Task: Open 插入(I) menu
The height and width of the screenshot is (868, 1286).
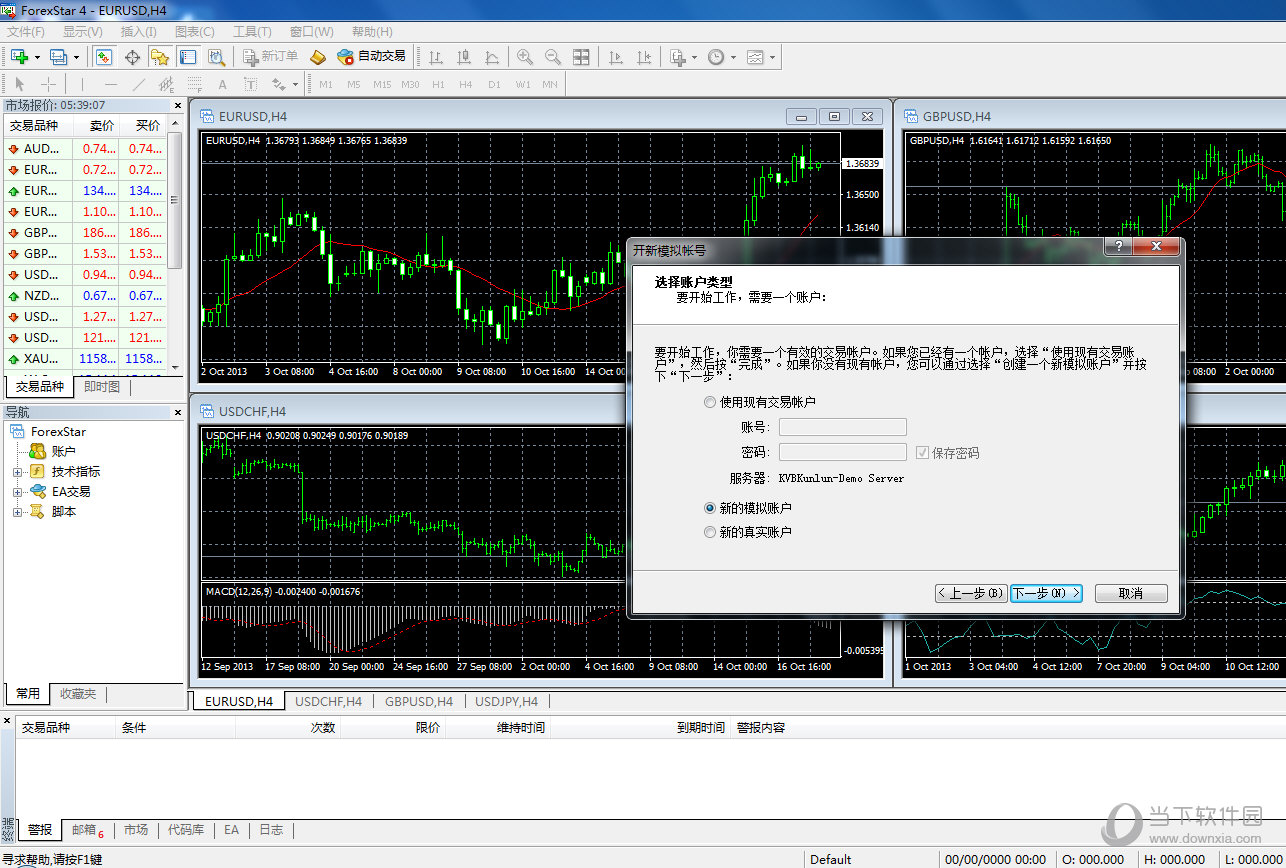Action: coord(138,32)
